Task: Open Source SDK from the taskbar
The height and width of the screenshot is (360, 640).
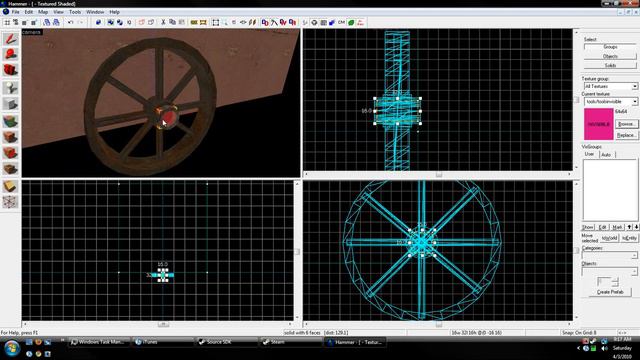Action: (228, 342)
